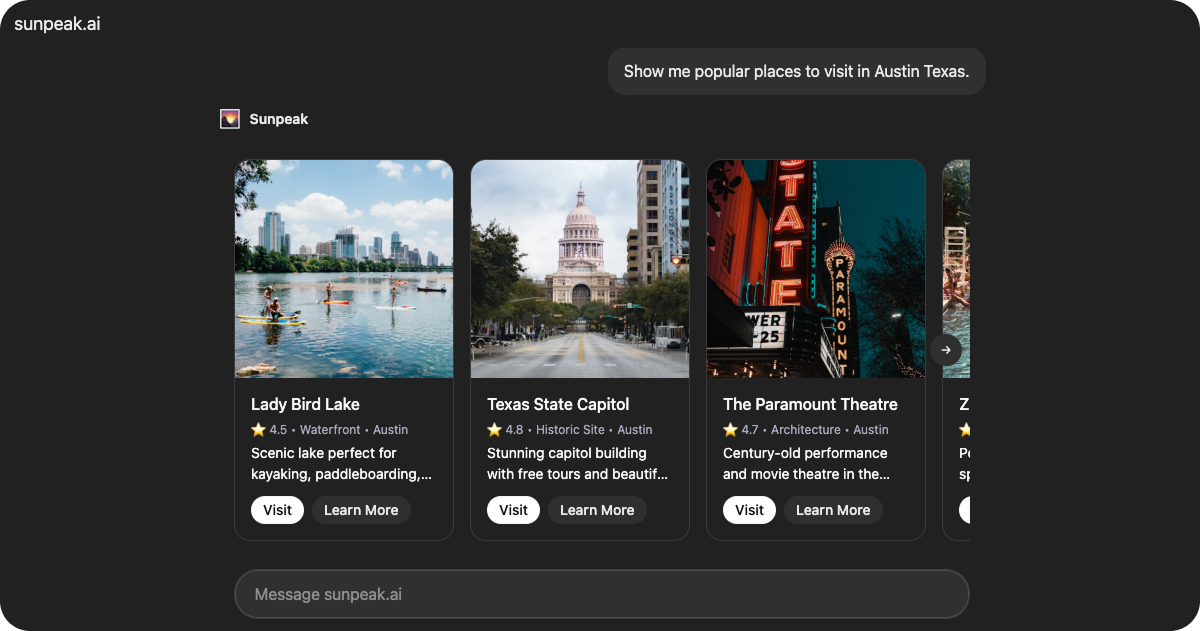1200x631 pixels.
Task: Click the star rating icon for Lady Bird Lake
Action: tap(259, 430)
